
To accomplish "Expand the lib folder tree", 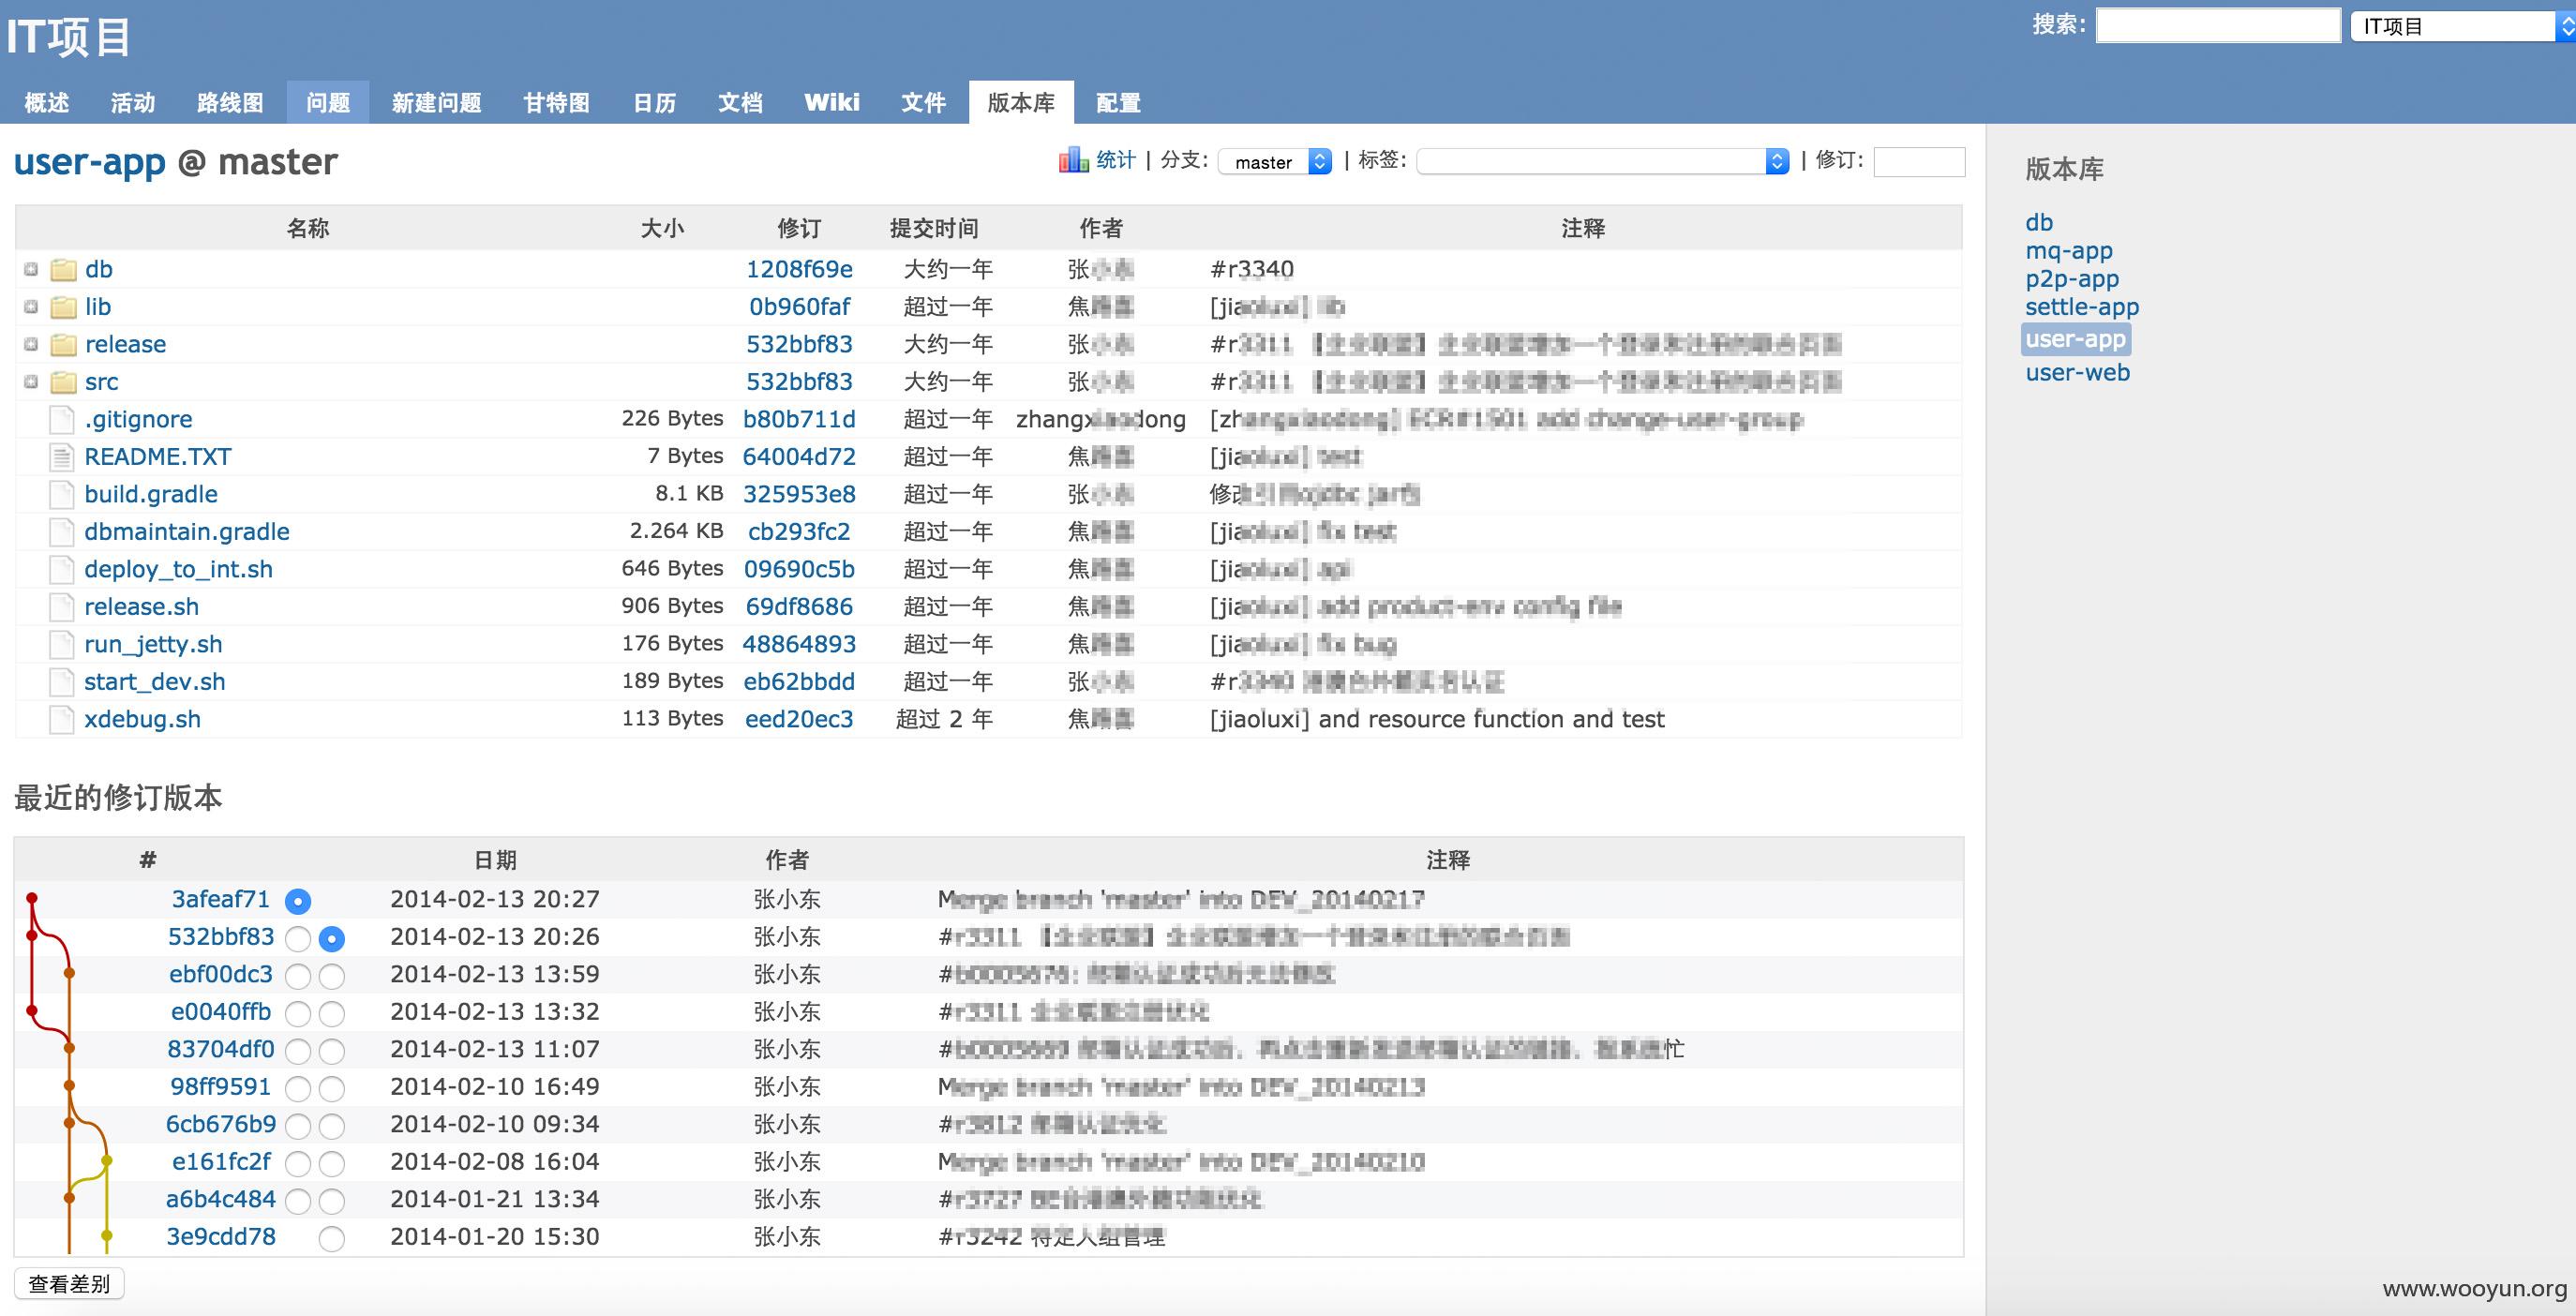I will 31,307.
